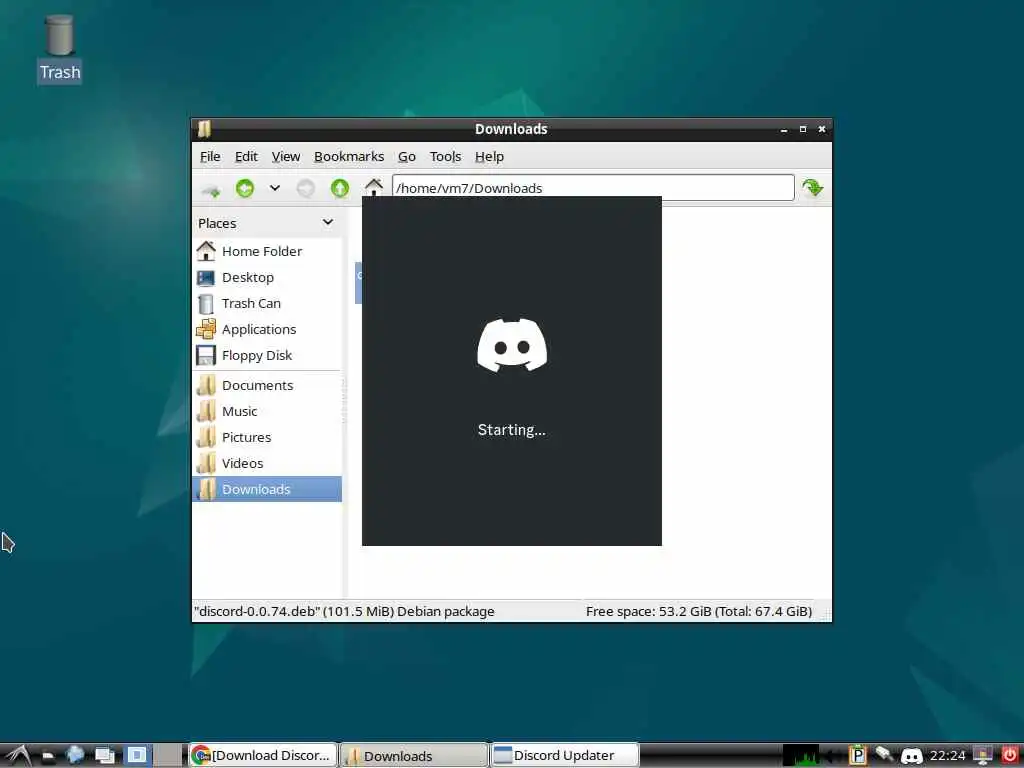Viewport: 1024px width, 768px height.
Task: Open Trash Can from Places sidebar
Action: coord(267,304)
